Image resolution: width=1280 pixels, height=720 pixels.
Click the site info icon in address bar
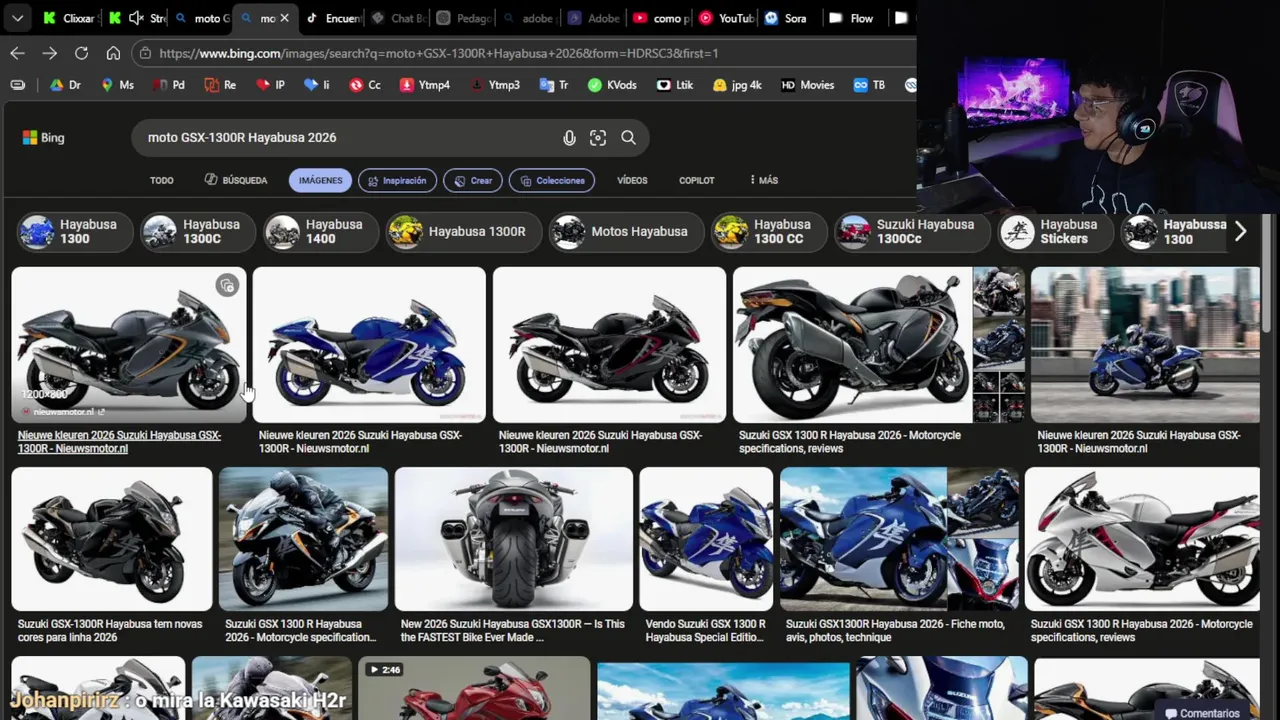(146, 53)
